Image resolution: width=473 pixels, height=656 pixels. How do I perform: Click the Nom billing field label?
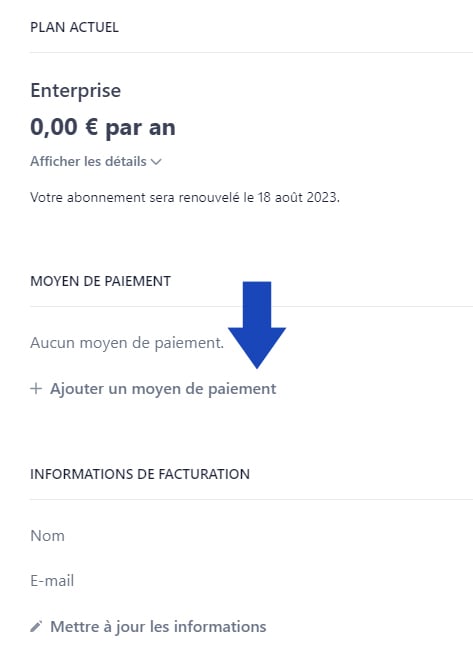48,536
